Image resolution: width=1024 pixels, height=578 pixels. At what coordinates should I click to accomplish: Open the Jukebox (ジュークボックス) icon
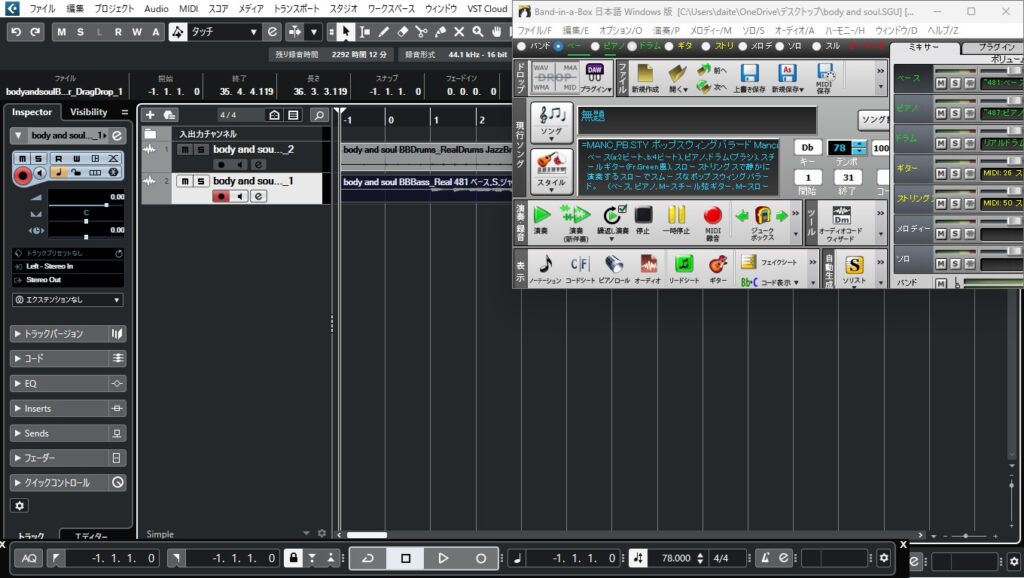(x=762, y=222)
